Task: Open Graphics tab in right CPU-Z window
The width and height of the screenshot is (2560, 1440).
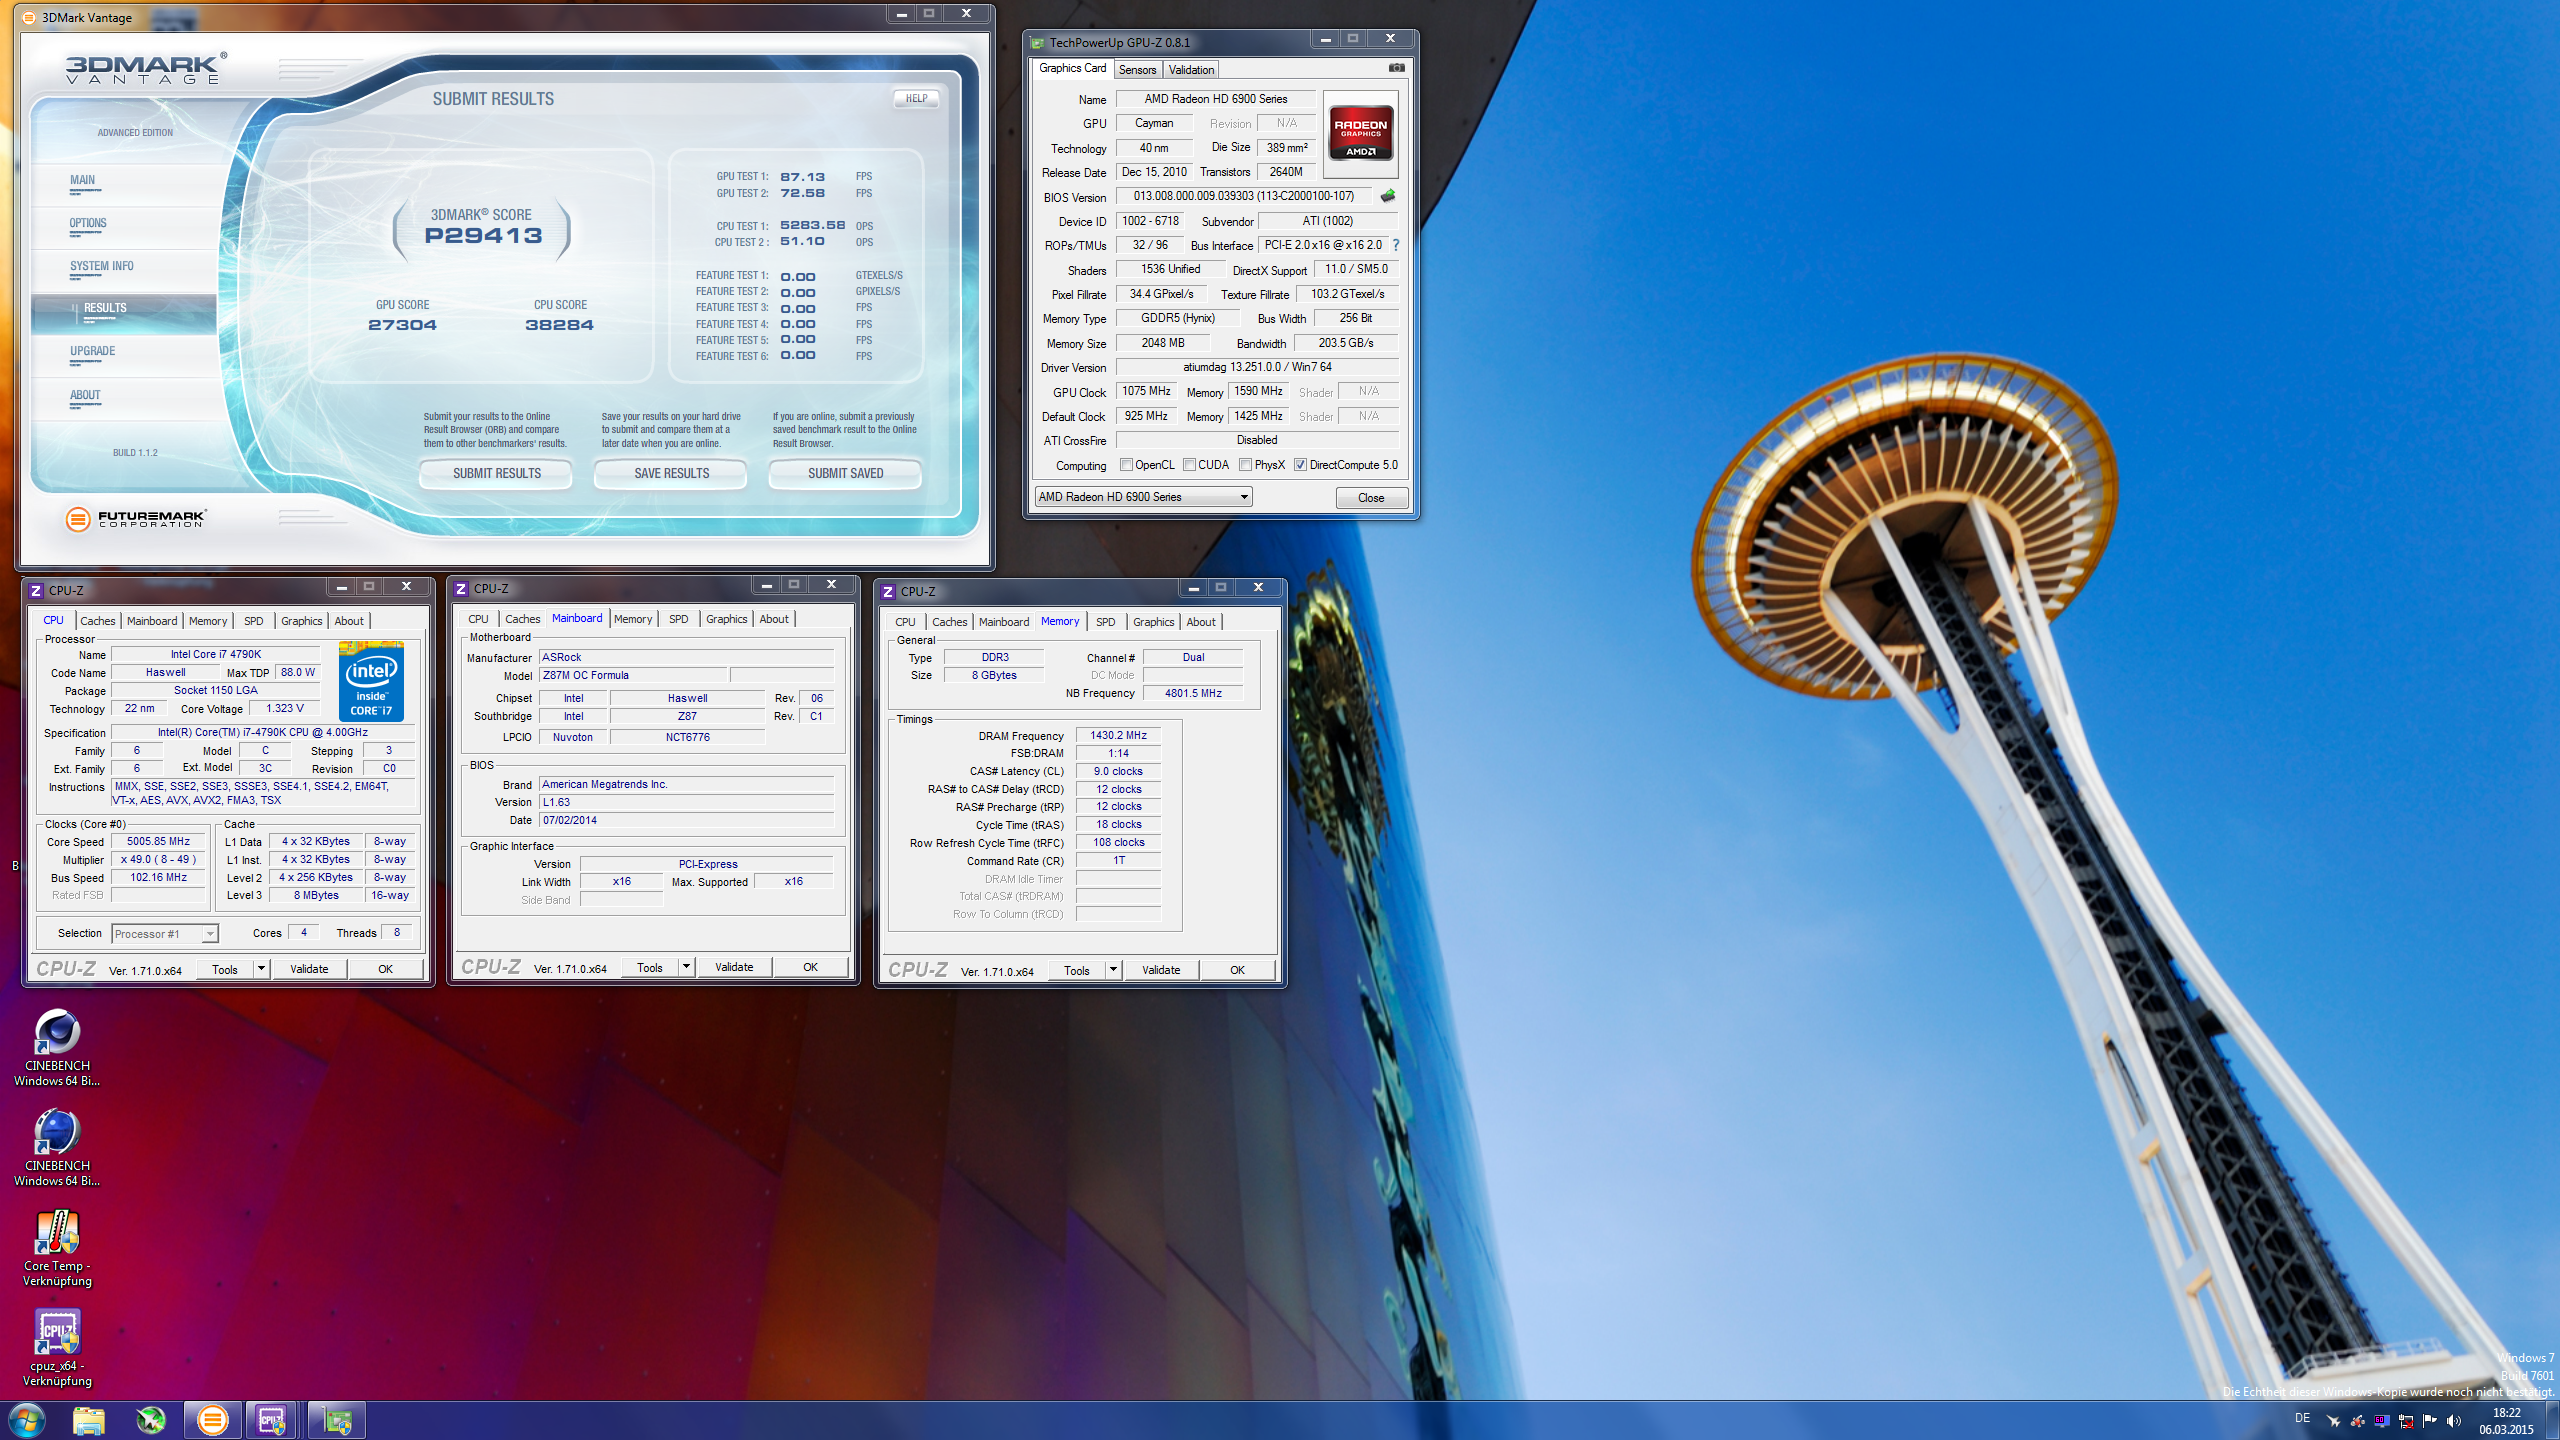Action: click(x=1153, y=622)
